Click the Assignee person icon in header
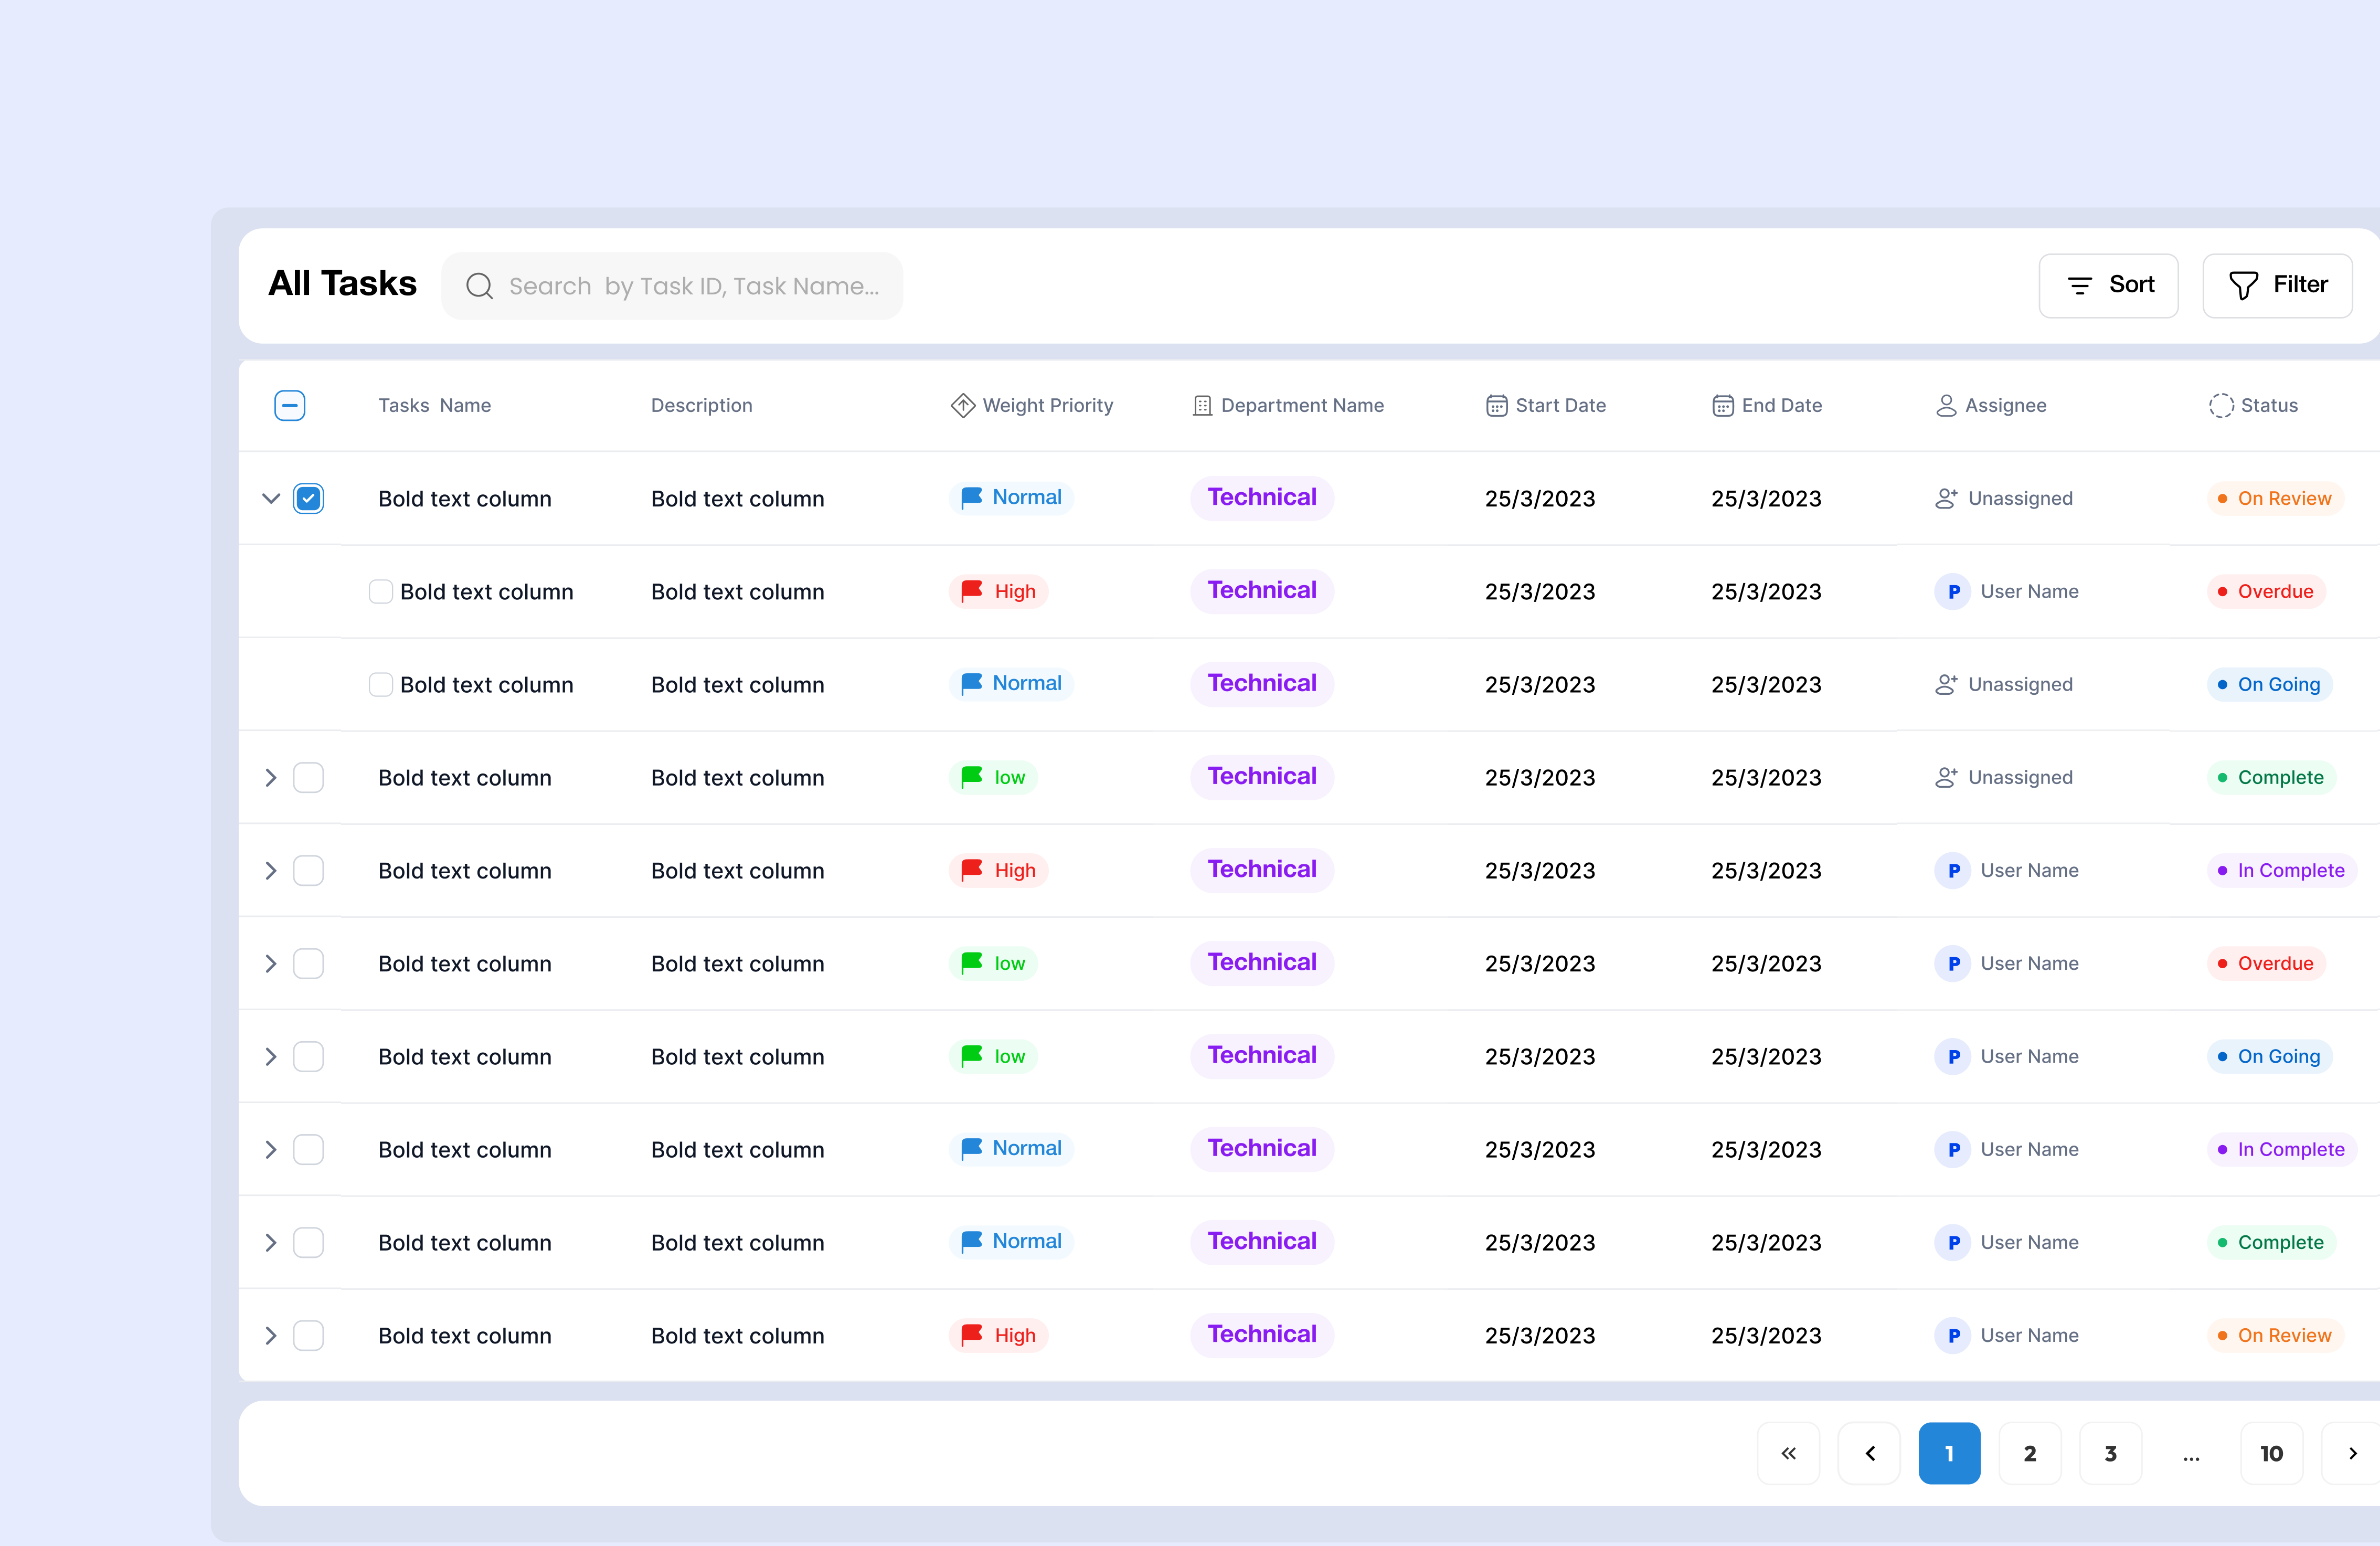Viewport: 2380px width, 1546px height. (x=1945, y=405)
